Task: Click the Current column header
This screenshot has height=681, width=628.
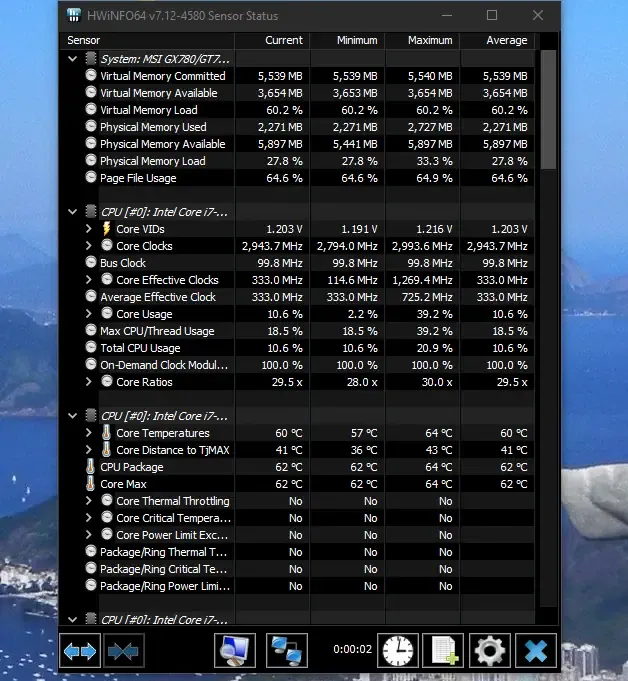Action: pos(272,40)
